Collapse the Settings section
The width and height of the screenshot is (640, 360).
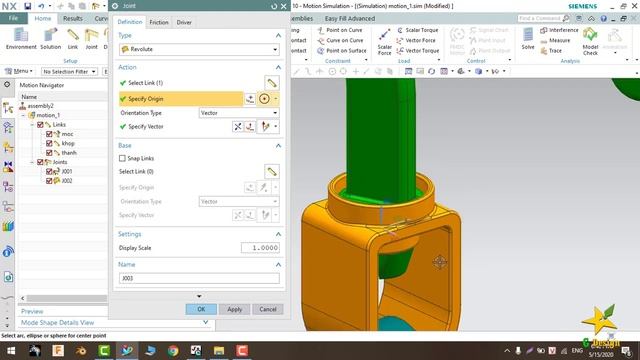278,234
